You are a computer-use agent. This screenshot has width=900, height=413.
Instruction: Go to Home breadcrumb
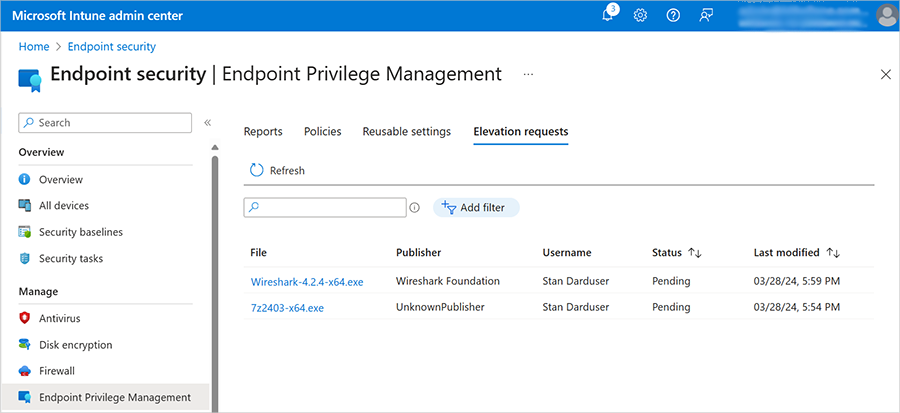pyautogui.click(x=34, y=46)
